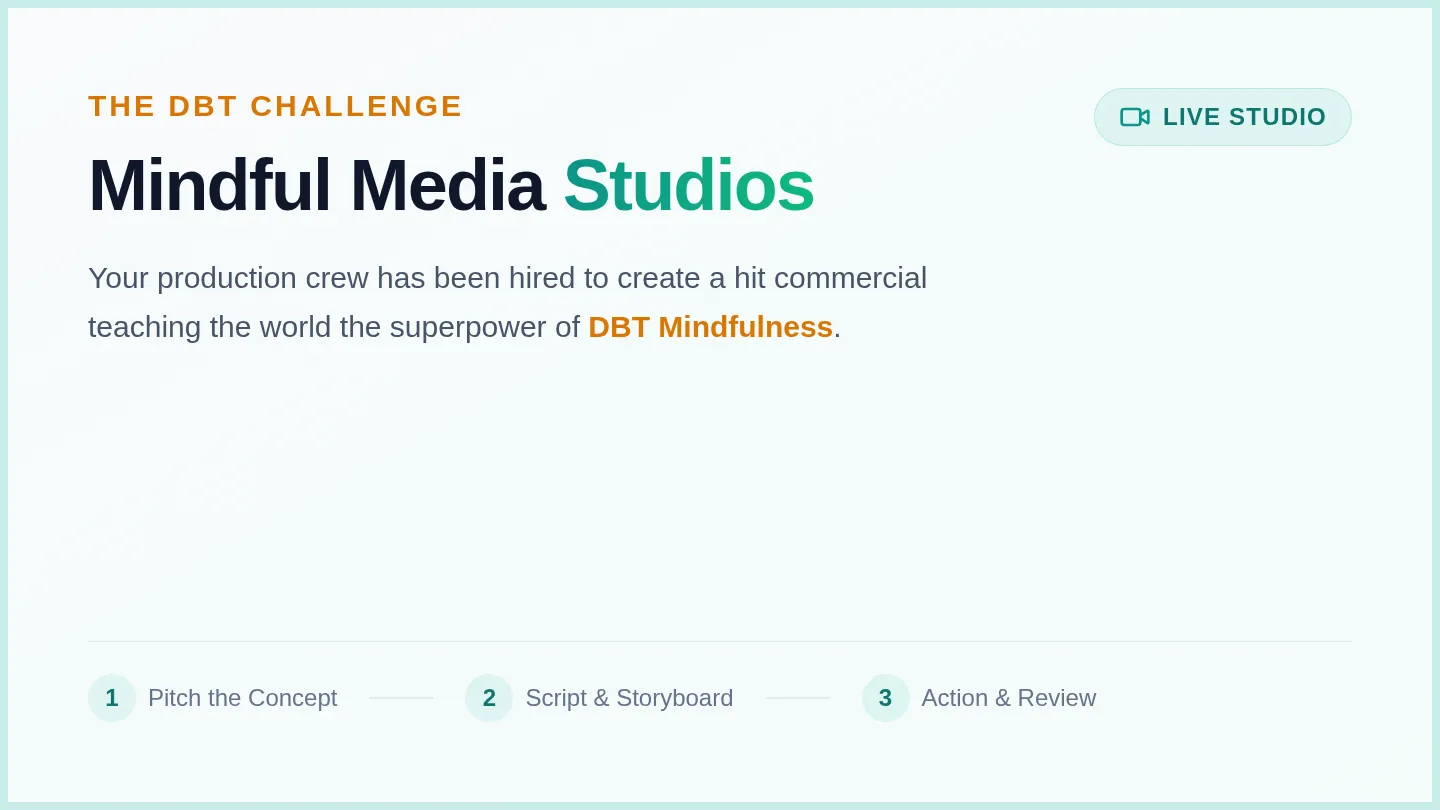
Task: Click the 'Action & Review' step label
Action: (1009, 698)
